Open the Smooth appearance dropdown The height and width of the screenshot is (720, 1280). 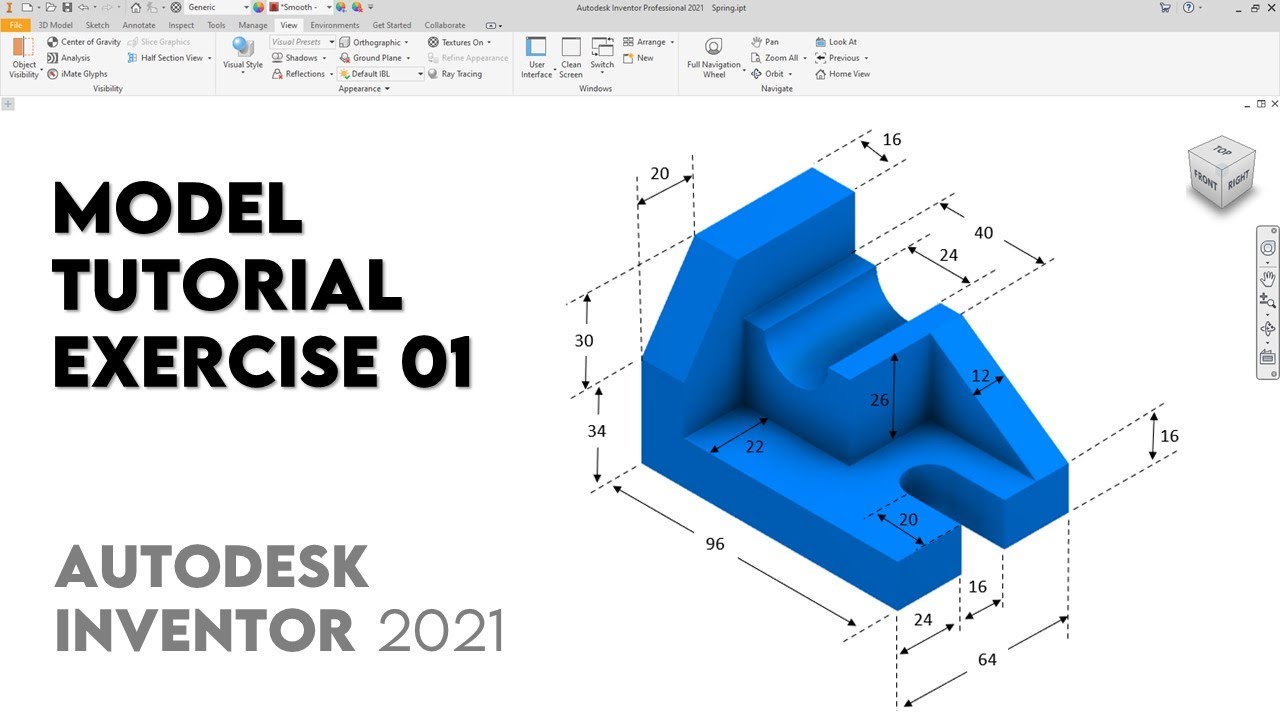(300, 7)
